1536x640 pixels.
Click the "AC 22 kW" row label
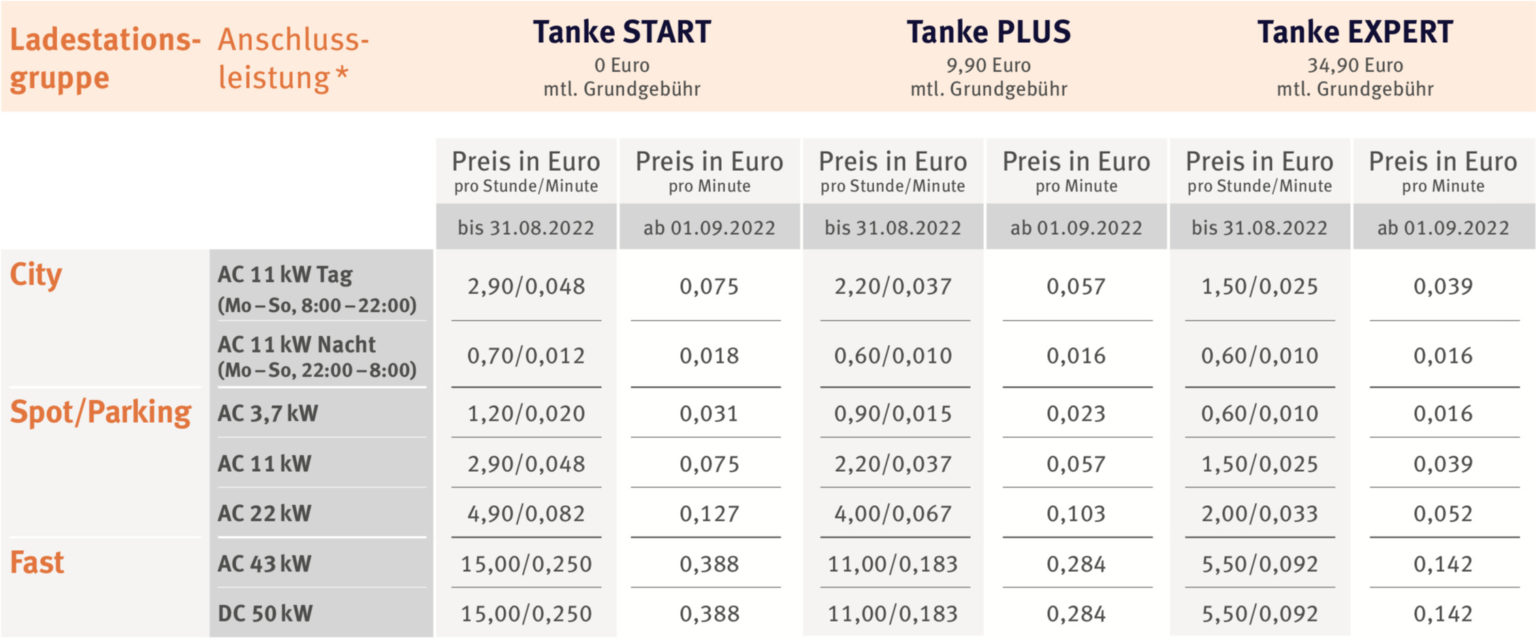coord(264,514)
